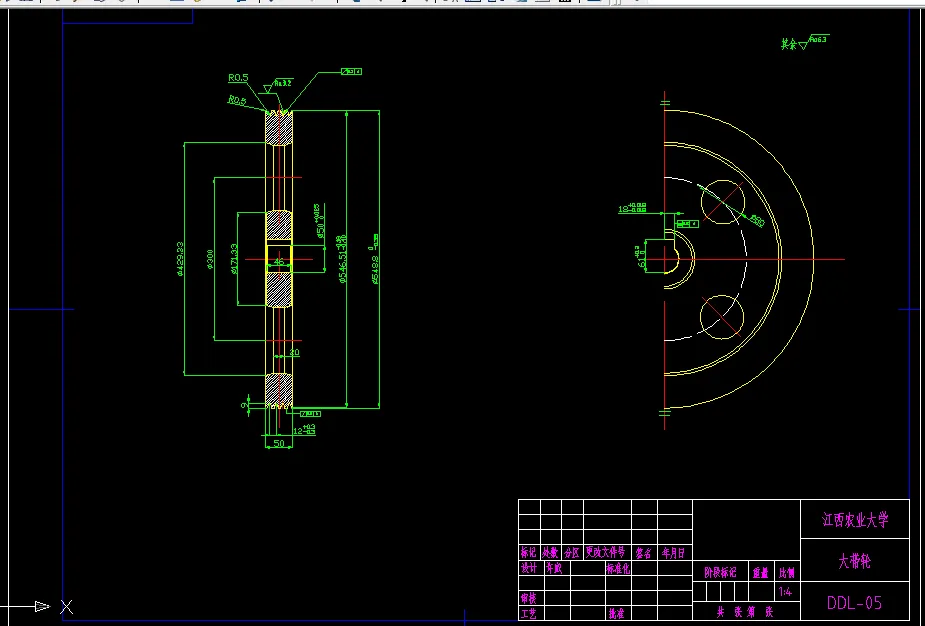Click the 分区 title block cell
This screenshot has width=925, height=626.
pos(572,553)
